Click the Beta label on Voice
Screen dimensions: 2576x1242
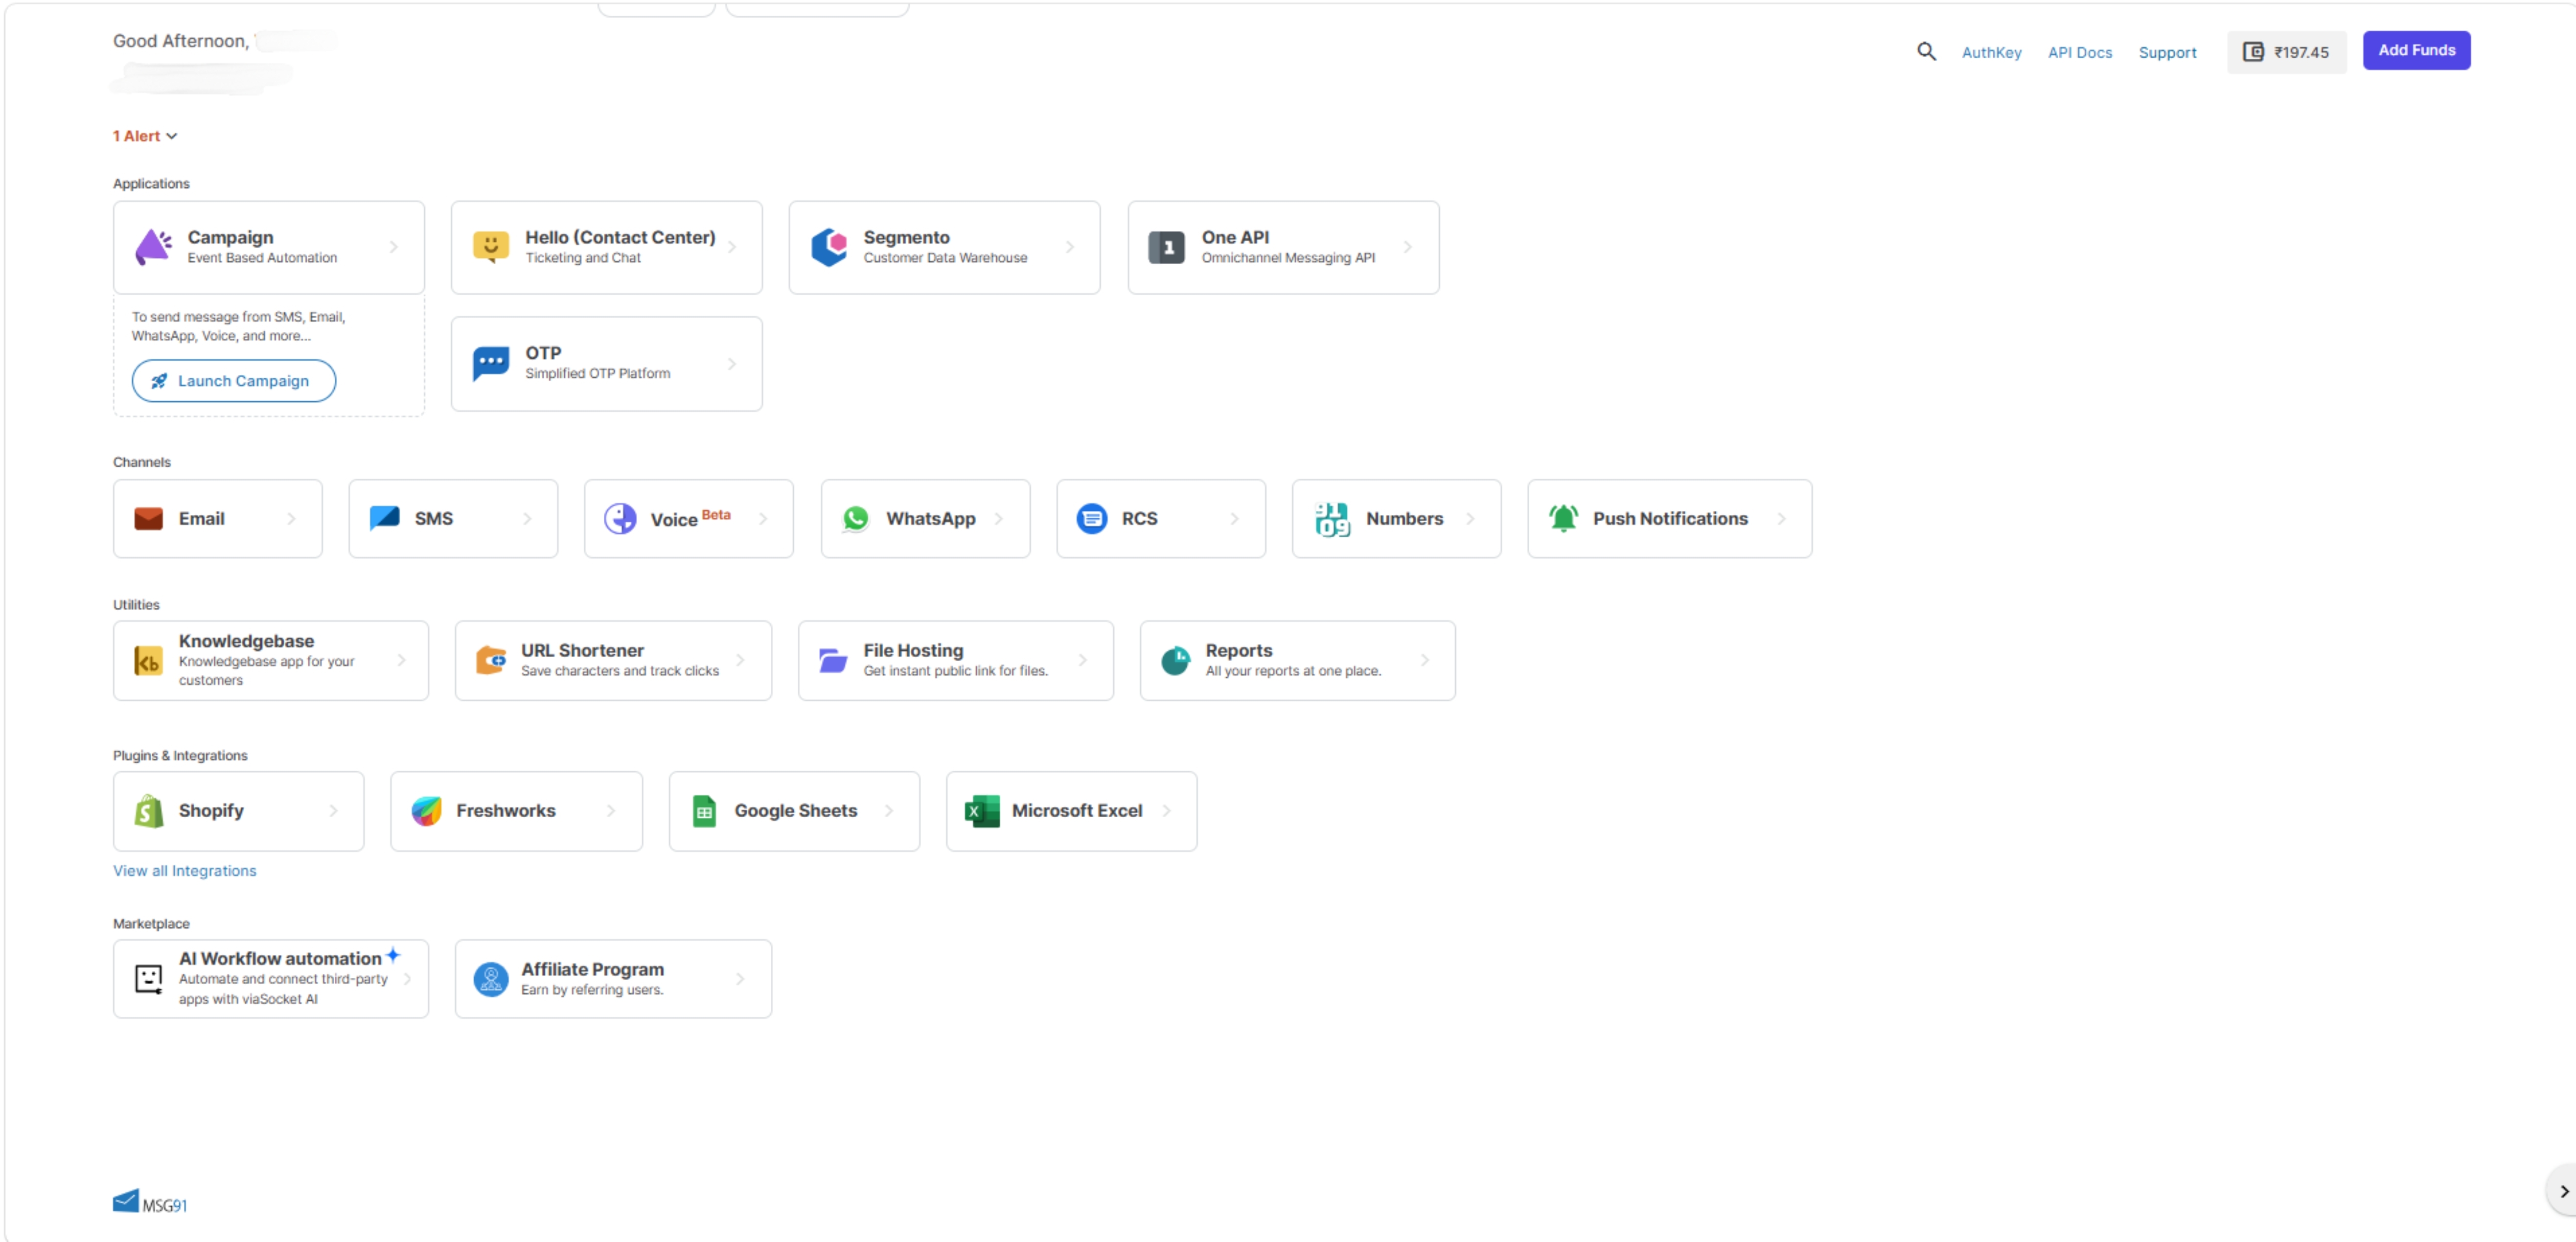pos(716,515)
